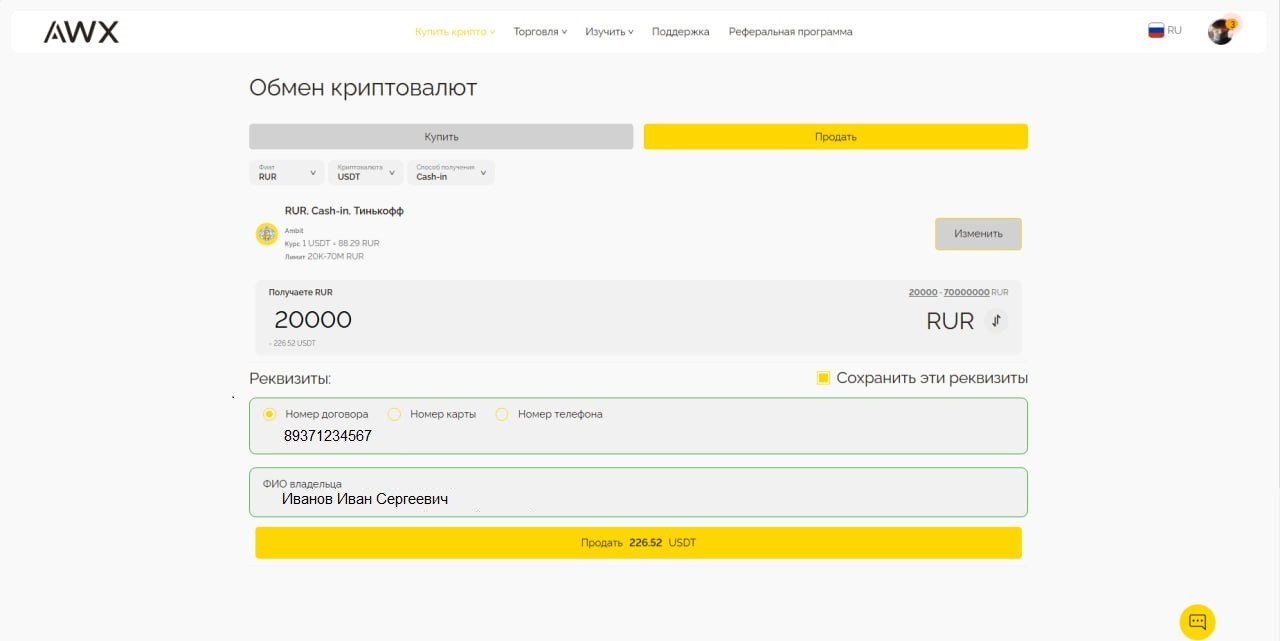Open the Купить крипто menu
This screenshot has width=1280, height=641.
pos(454,32)
